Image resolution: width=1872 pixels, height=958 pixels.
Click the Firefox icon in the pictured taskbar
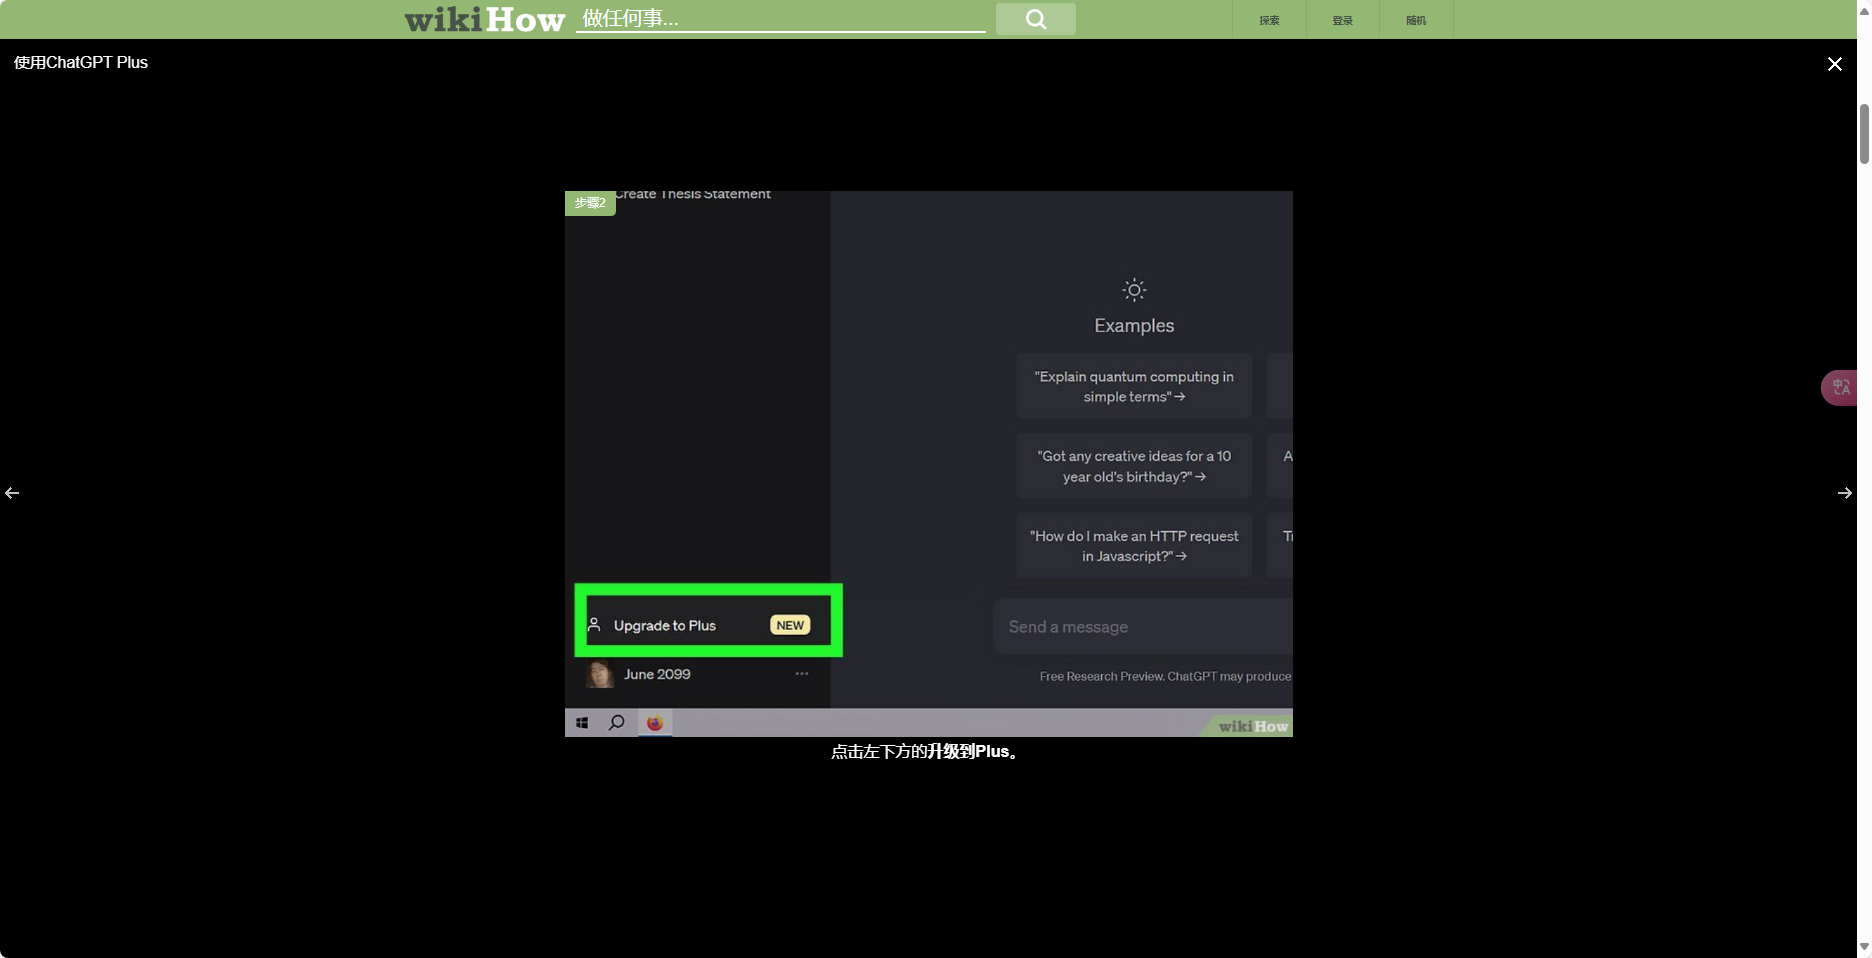(655, 723)
